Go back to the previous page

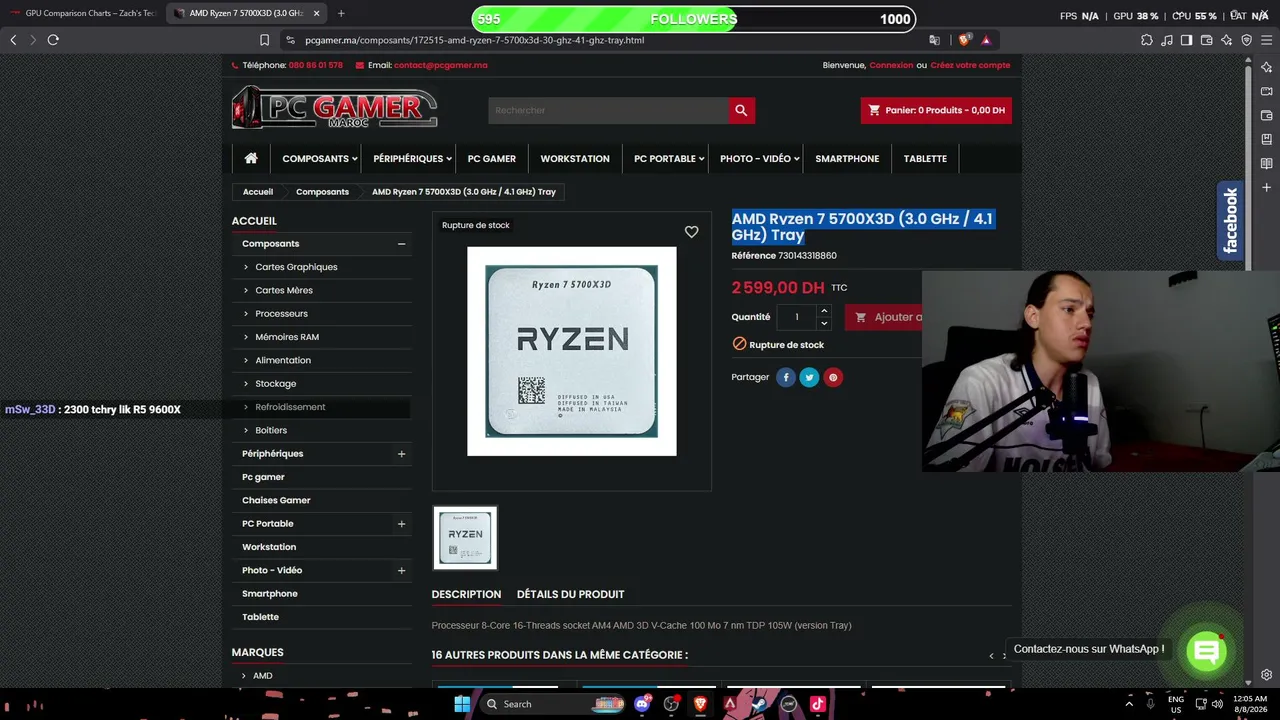point(13,40)
